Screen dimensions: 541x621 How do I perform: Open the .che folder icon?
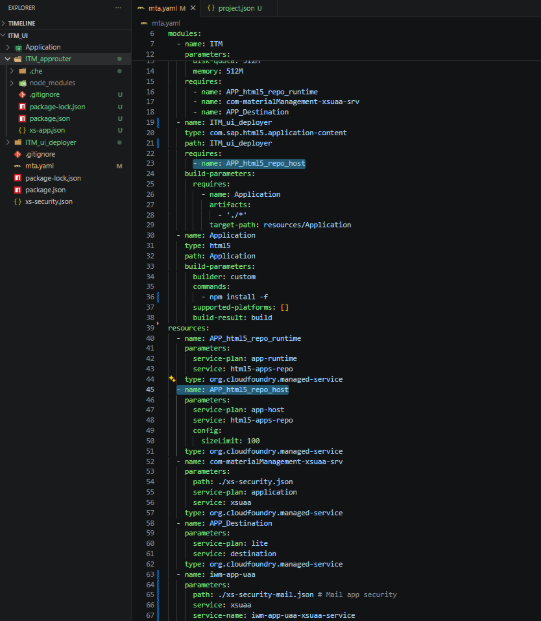point(22,71)
